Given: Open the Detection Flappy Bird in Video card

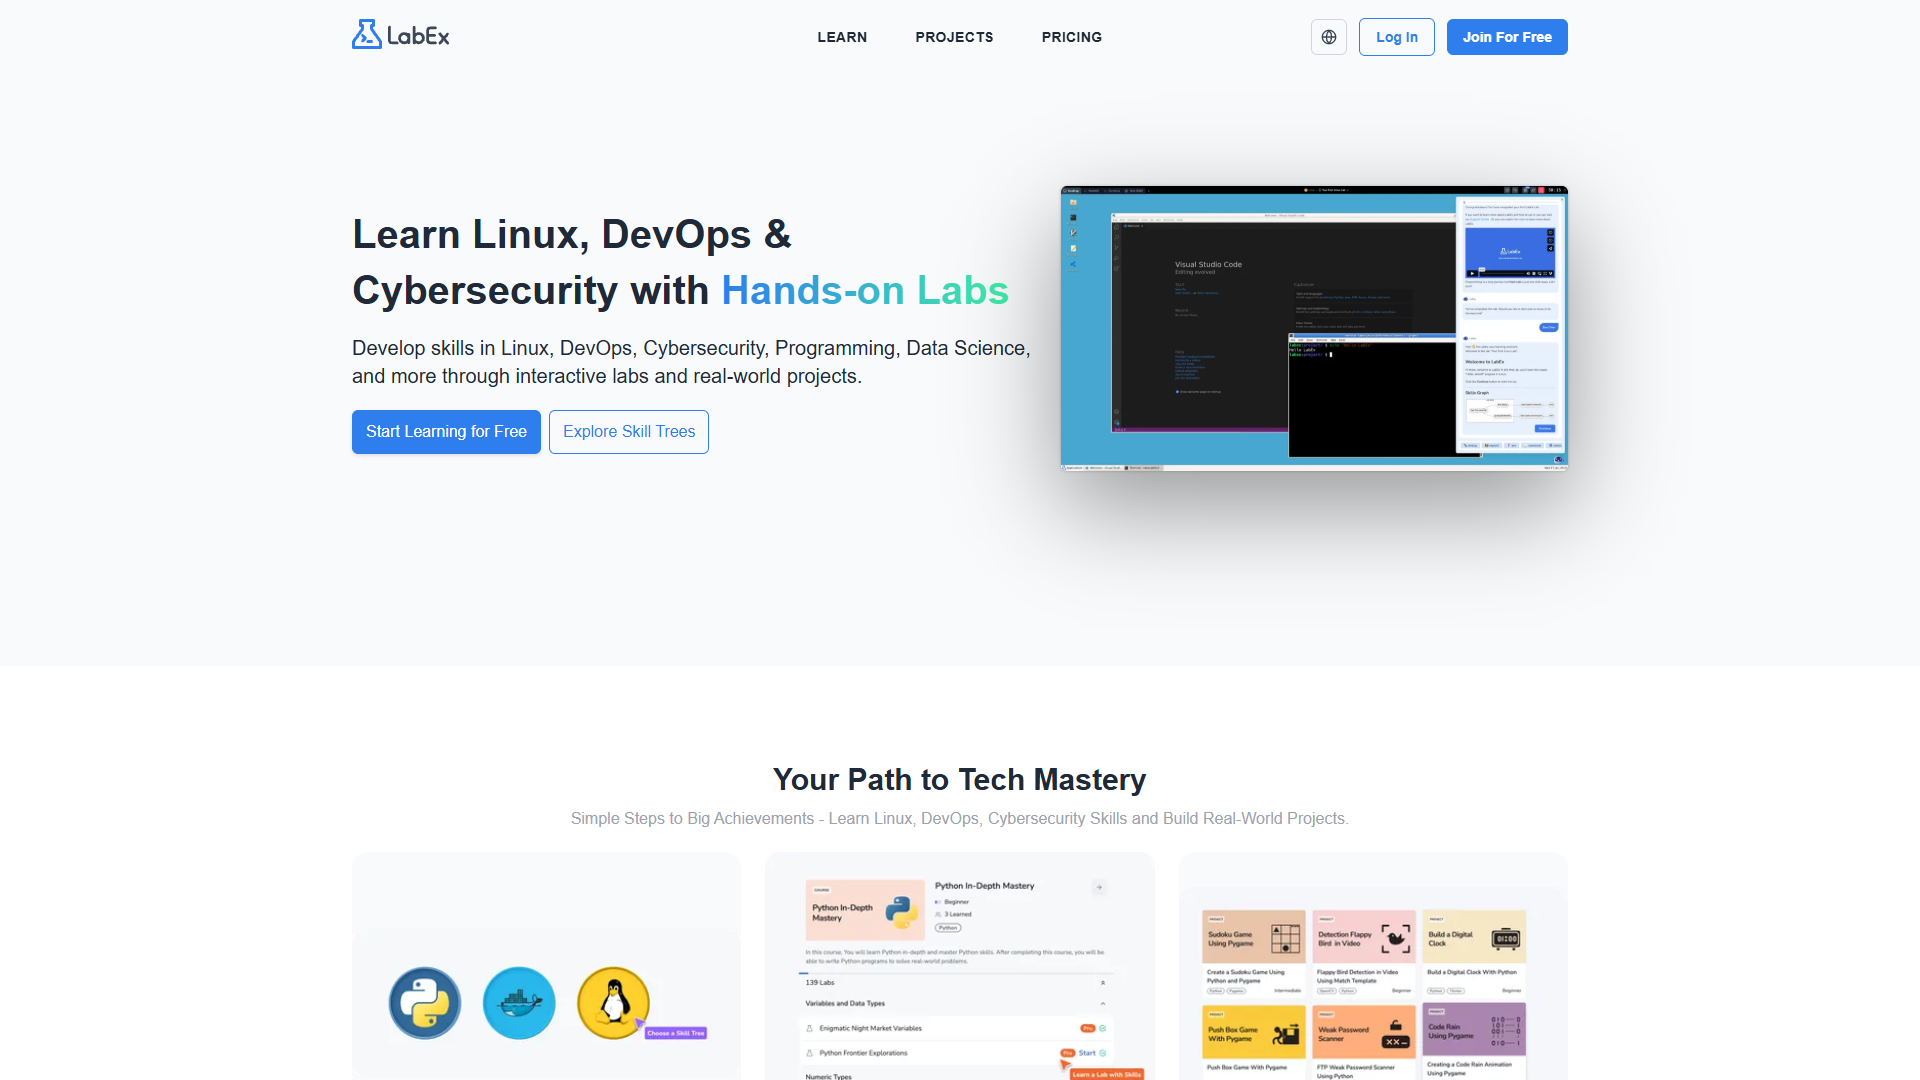Looking at the screenshot, I should (x=1364, y=953).
